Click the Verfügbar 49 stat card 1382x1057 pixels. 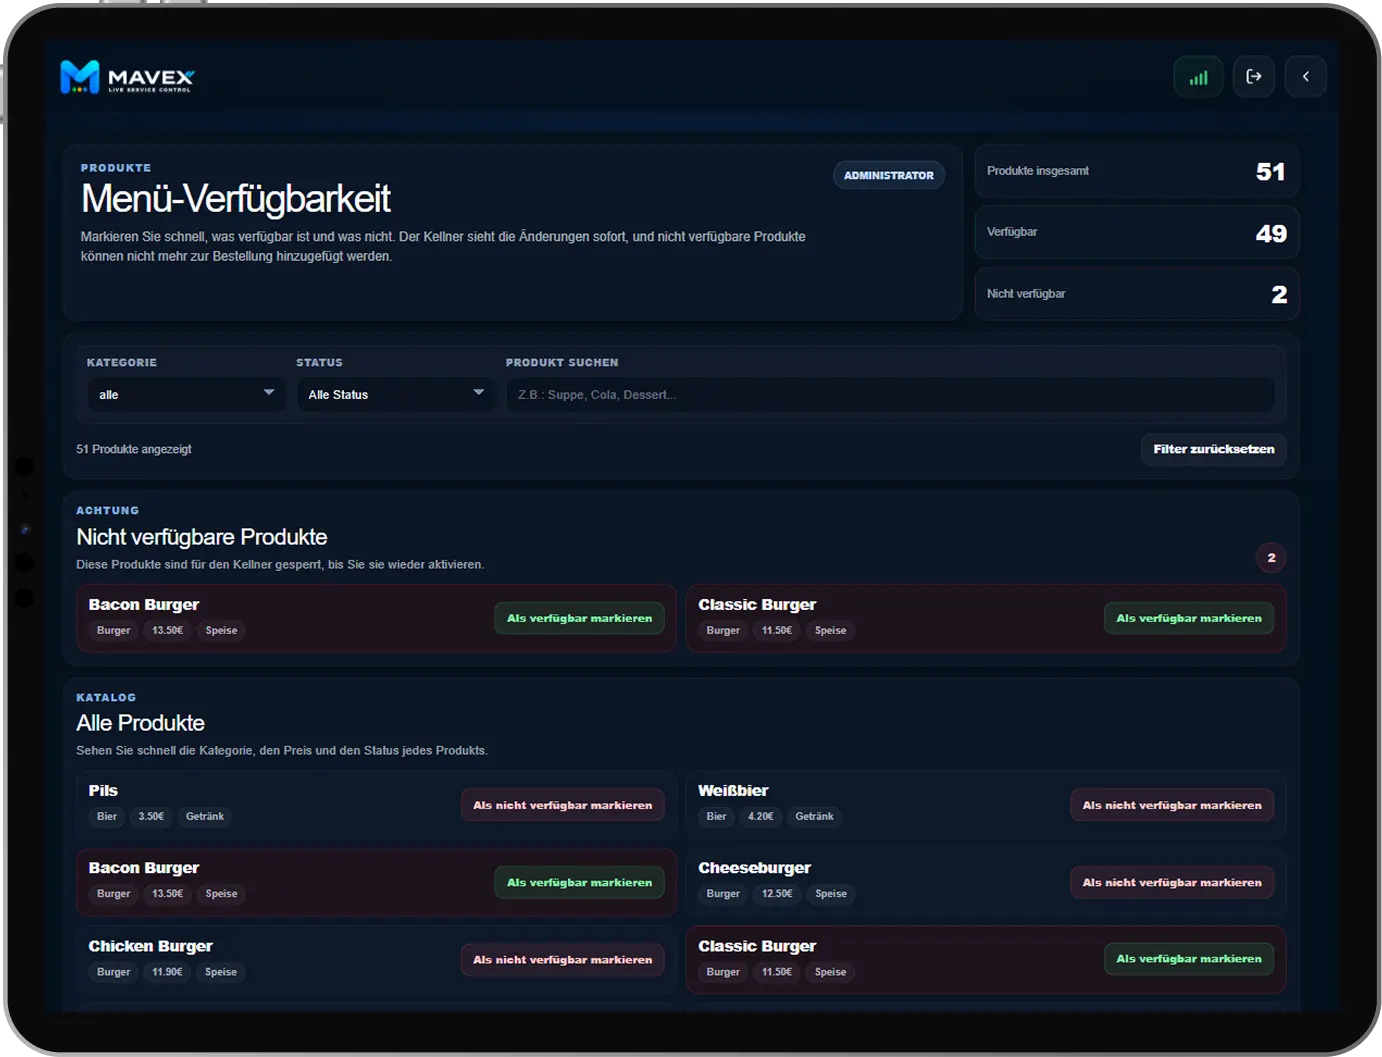pyautogui.click(x=1137, y=233)
